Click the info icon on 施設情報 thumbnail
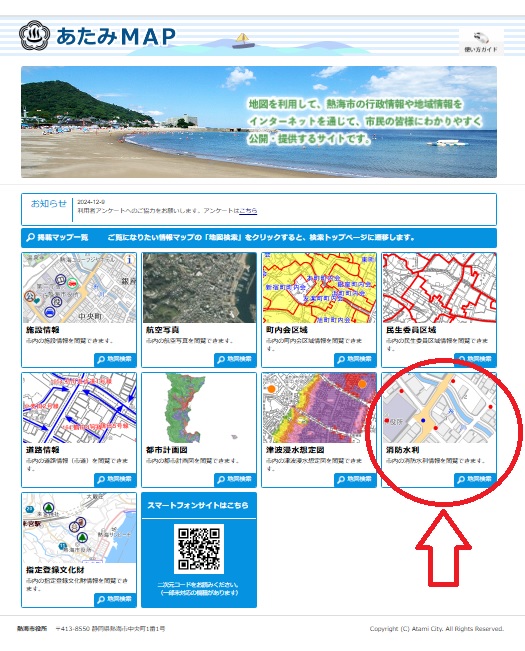Screen dimensions: 525x651 click(x=130, y=260)
